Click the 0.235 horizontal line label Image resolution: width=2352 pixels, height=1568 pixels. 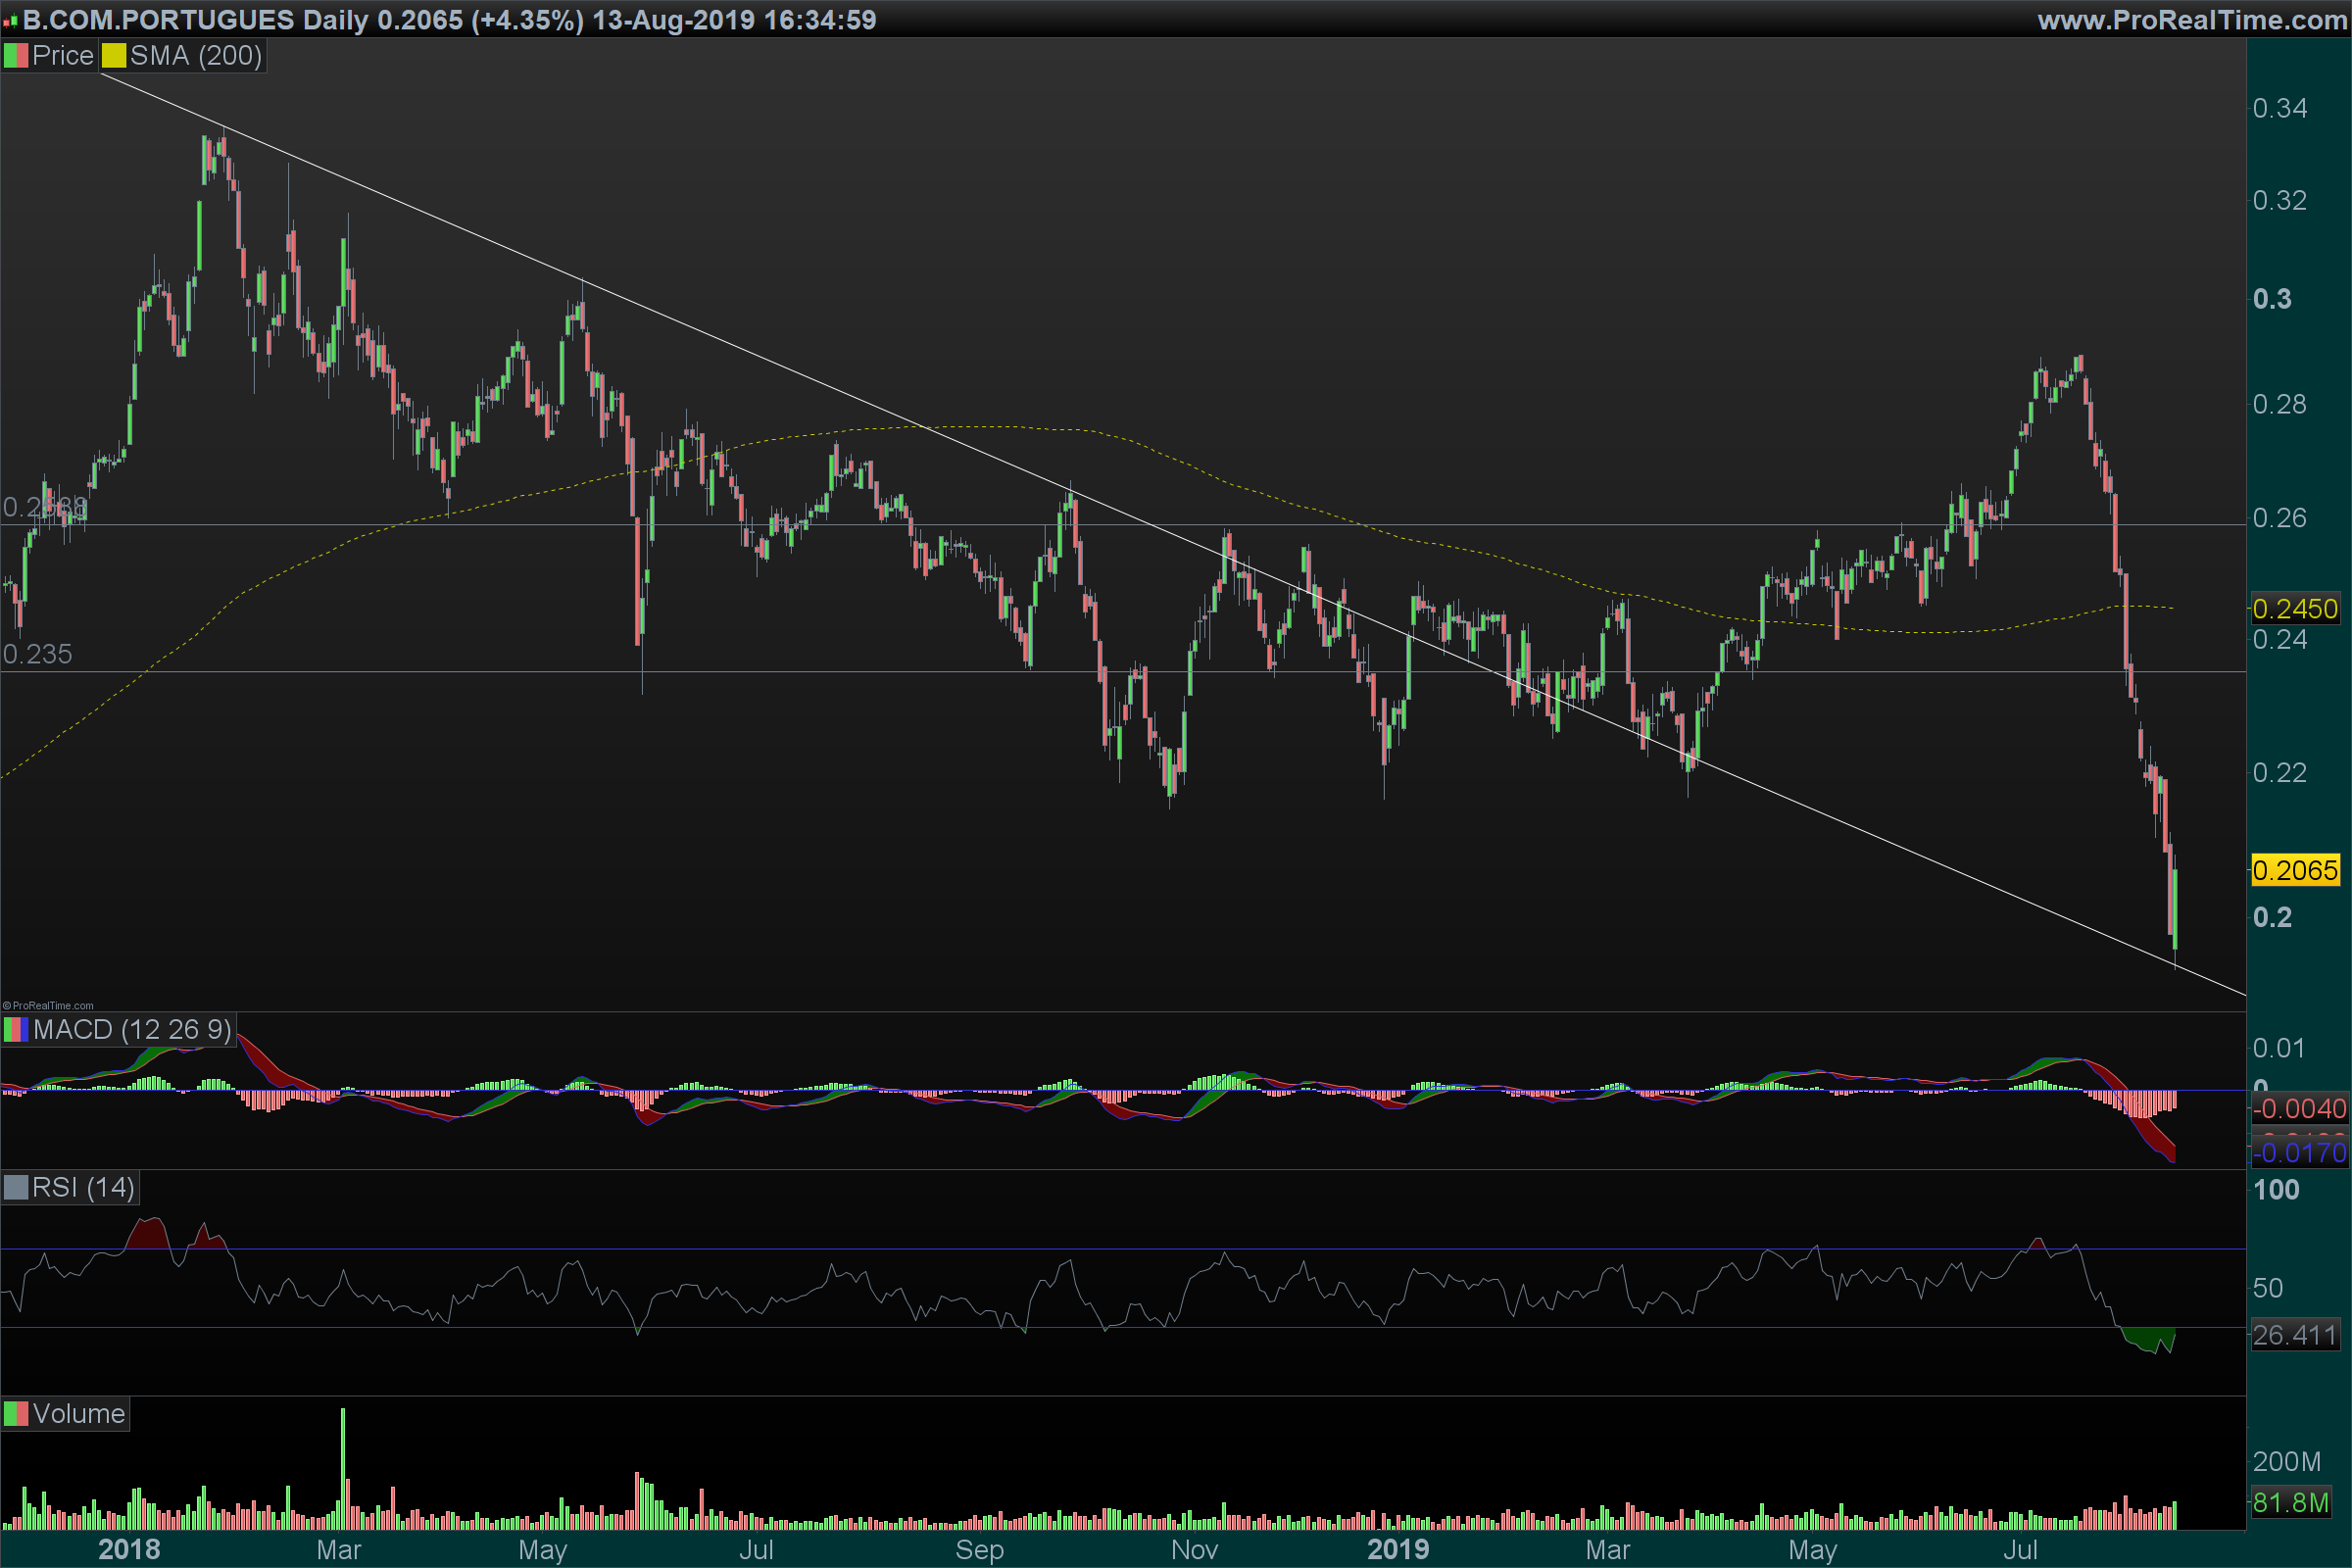tap(37, 655)
